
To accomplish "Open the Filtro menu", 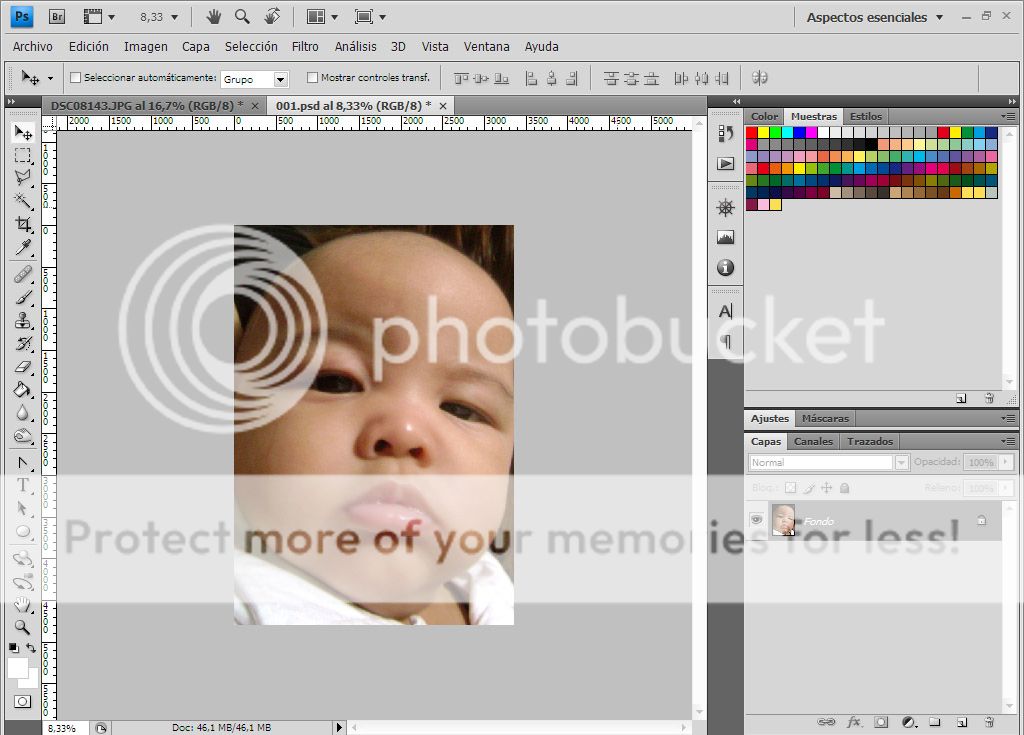I will pyautogui.click(x=305, y=46).
